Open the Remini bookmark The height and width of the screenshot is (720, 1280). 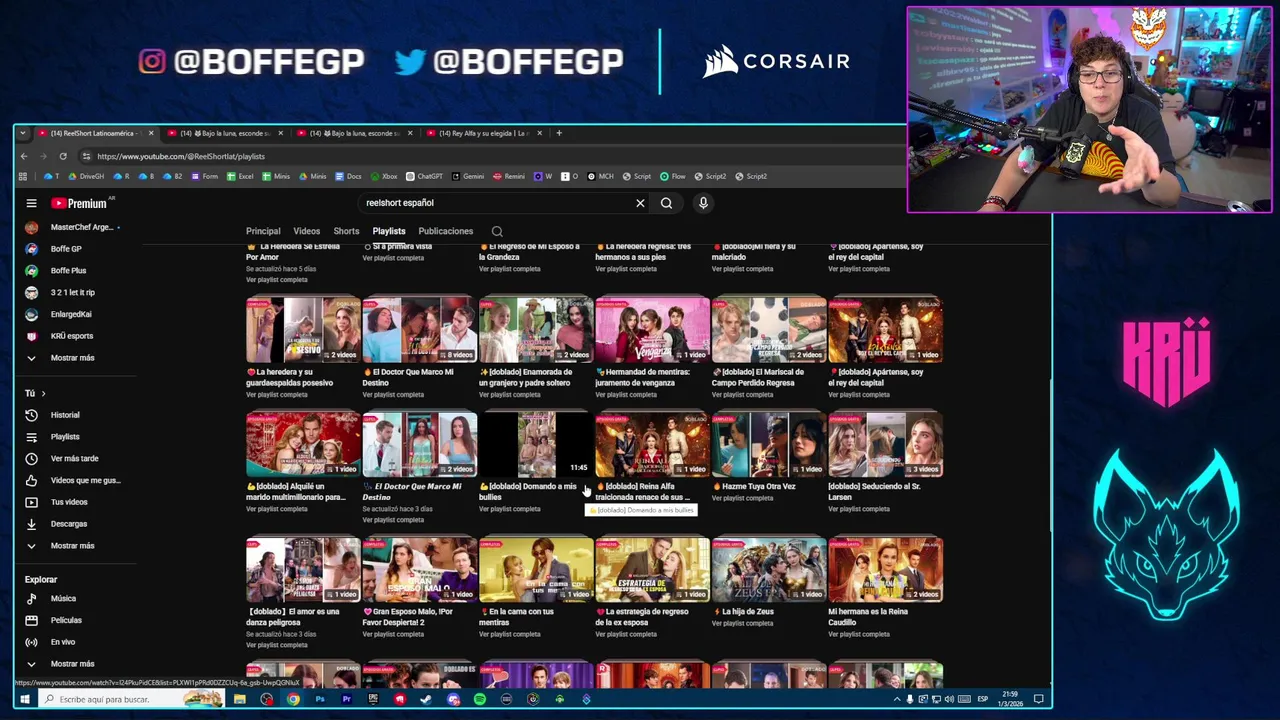click(x=509, y=176)
